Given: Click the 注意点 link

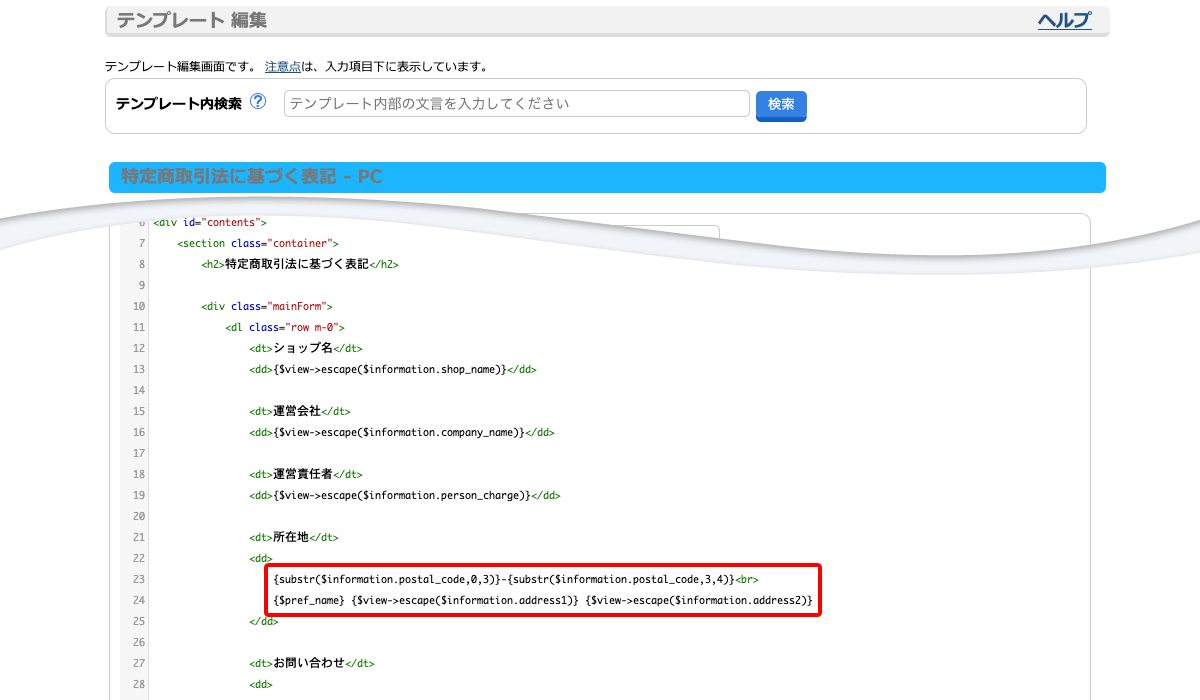Looking at the screenshot, I should pyautogui.click(x=283, y=67).
